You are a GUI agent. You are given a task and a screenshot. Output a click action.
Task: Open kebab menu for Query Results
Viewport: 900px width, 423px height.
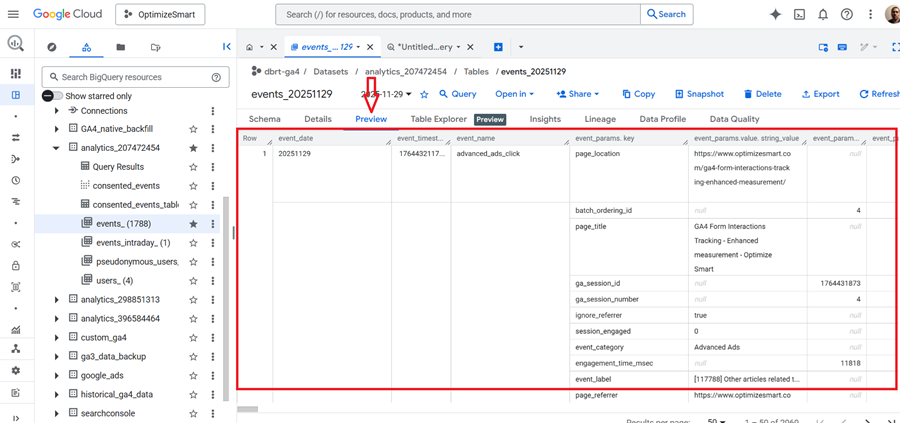[213, 167]
